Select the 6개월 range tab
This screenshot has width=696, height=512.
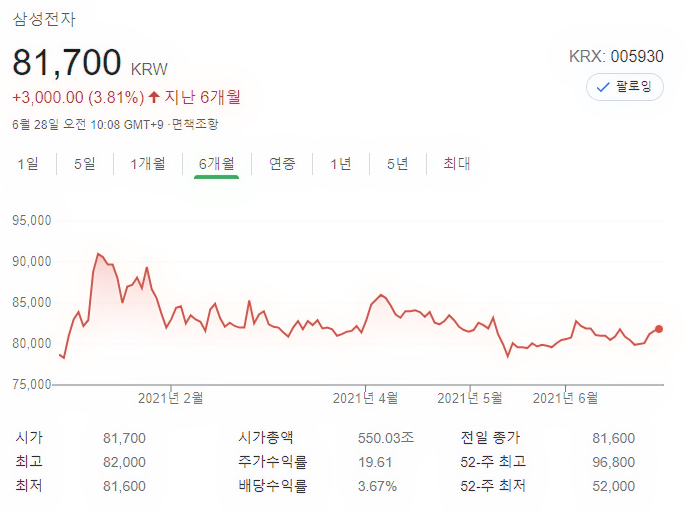217,164
